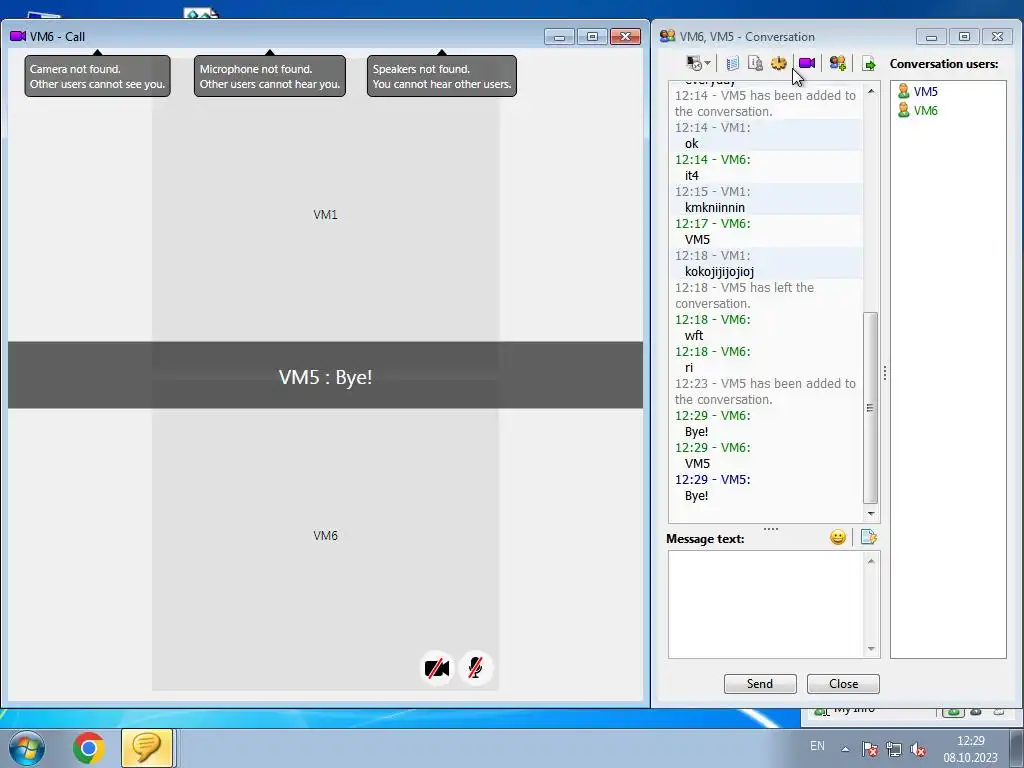Open the connection status dropdown in conversation toolbar

tap(698, 63)
